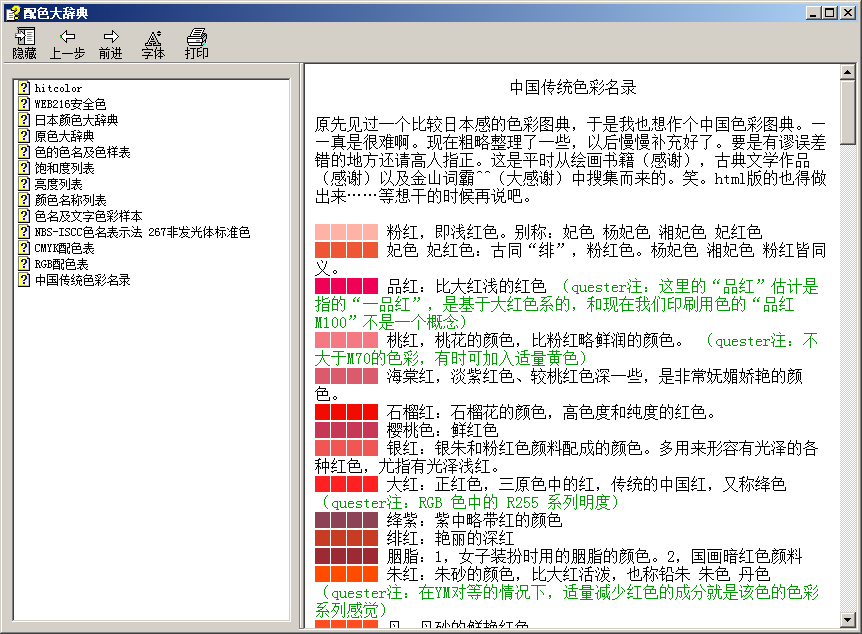Click the 海棠红 color swatch
Viewport: 862px width, 634px height.
(346, 376)
